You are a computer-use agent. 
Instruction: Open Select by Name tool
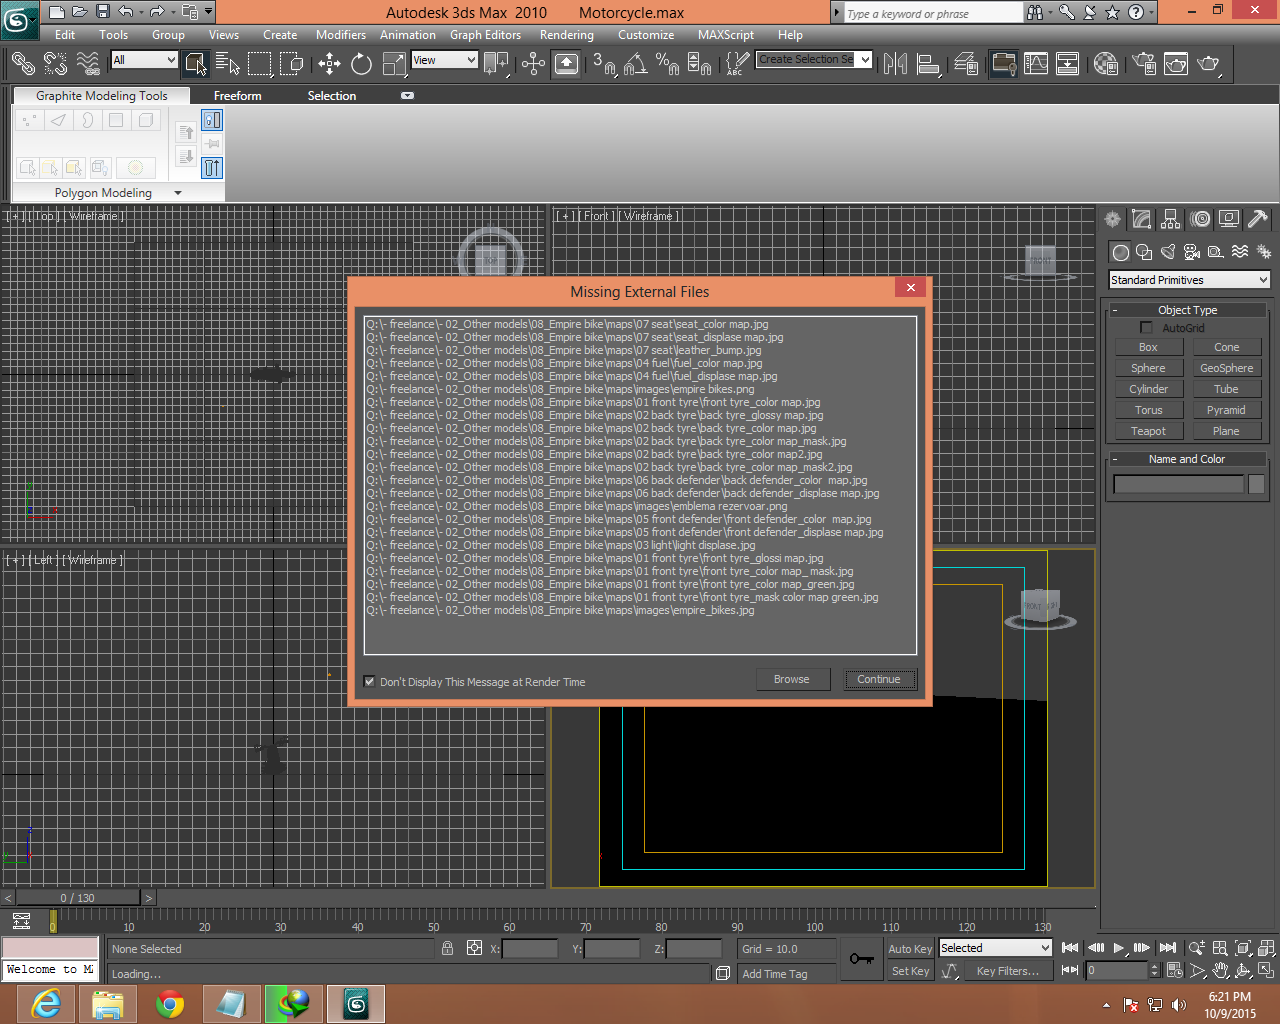click(x=227, y=64)
